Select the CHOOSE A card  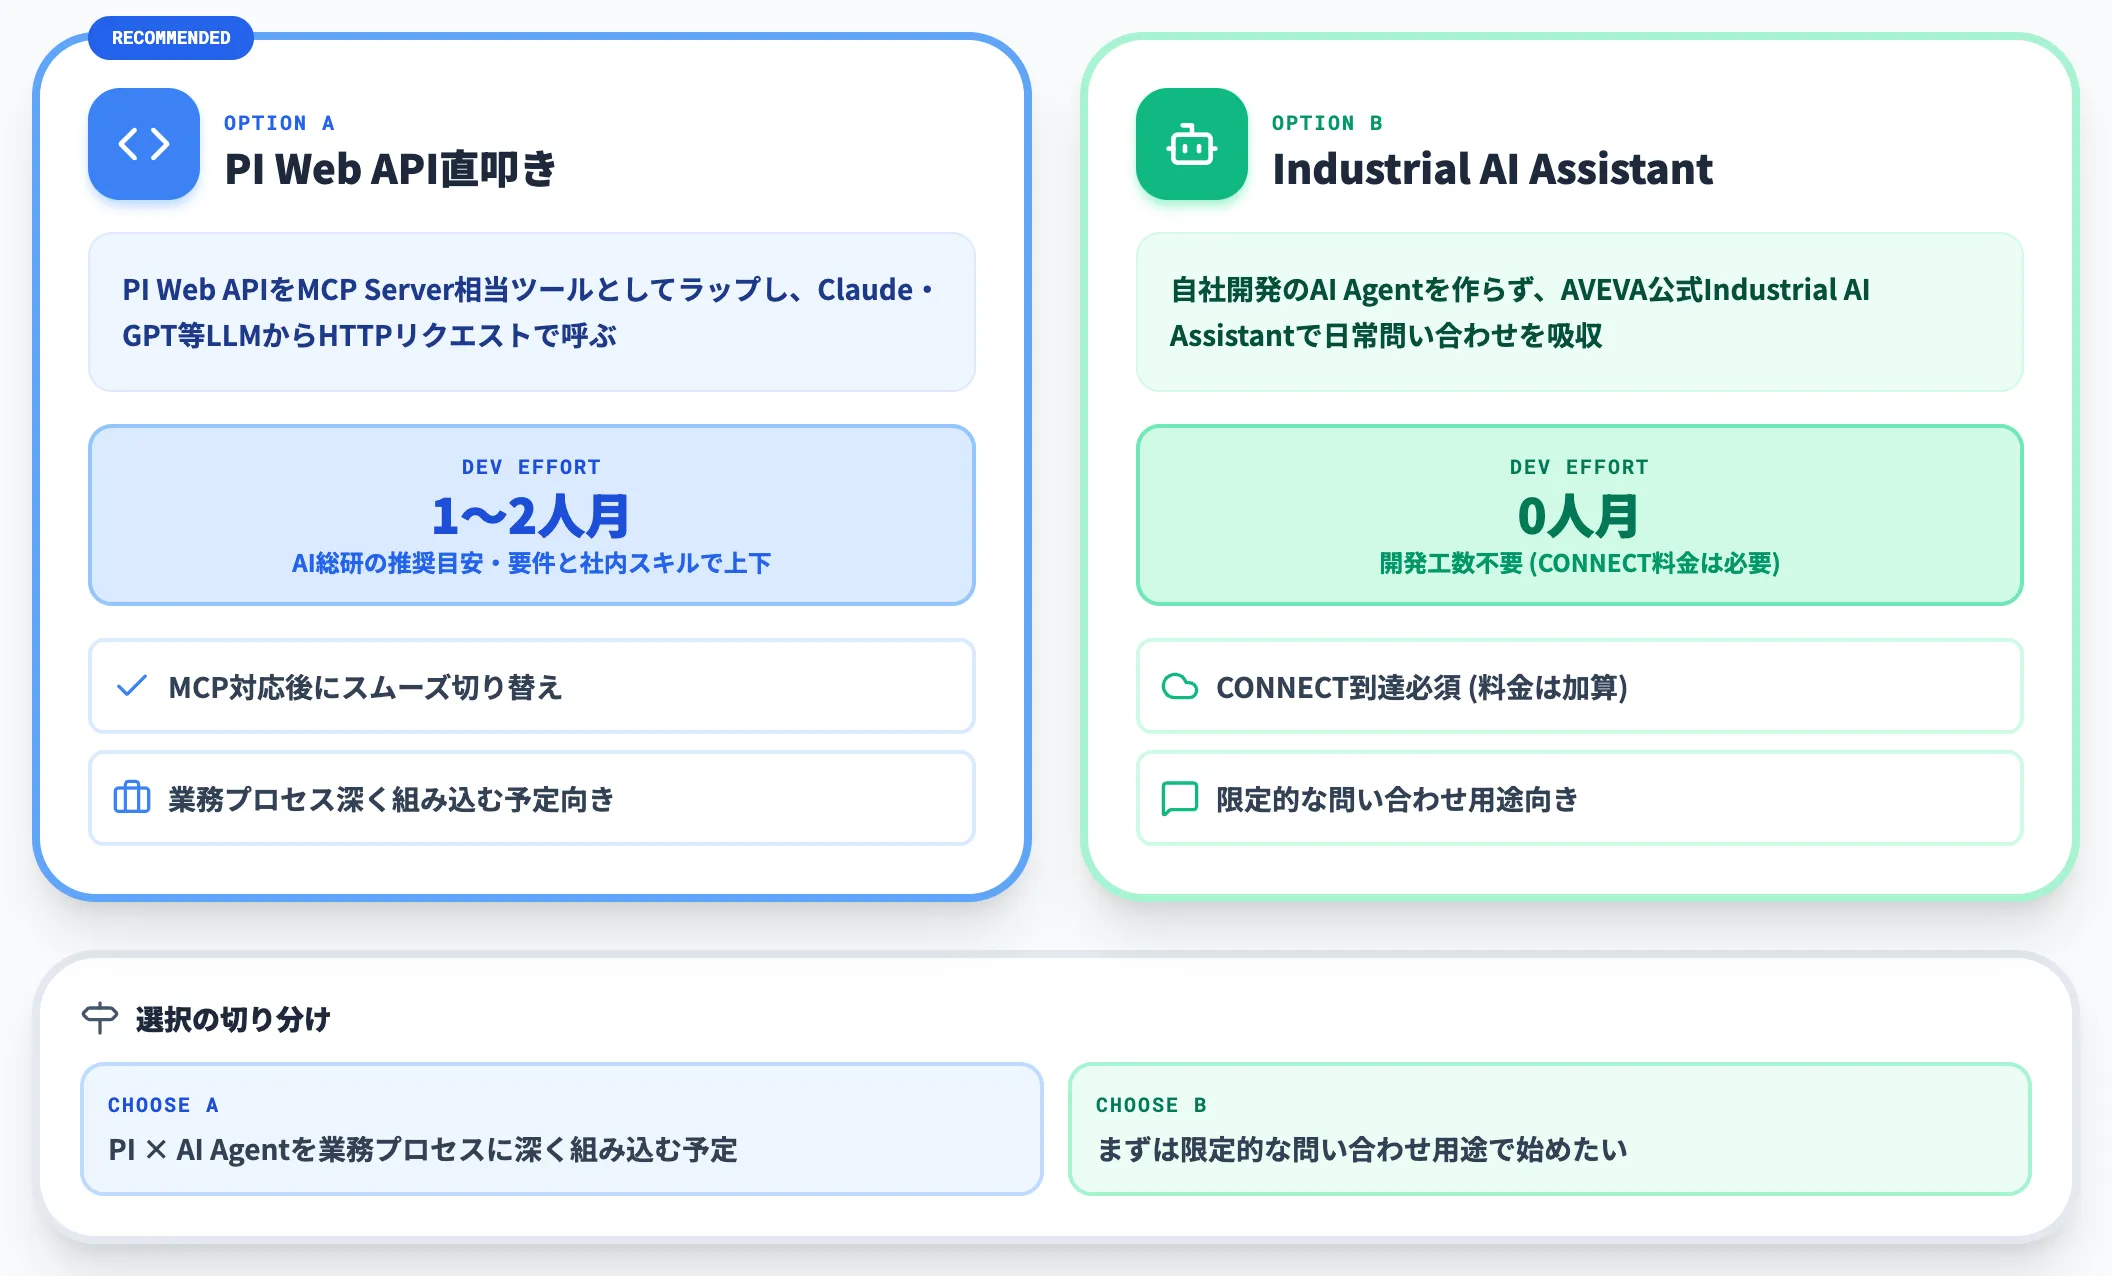coord(562,1129)
